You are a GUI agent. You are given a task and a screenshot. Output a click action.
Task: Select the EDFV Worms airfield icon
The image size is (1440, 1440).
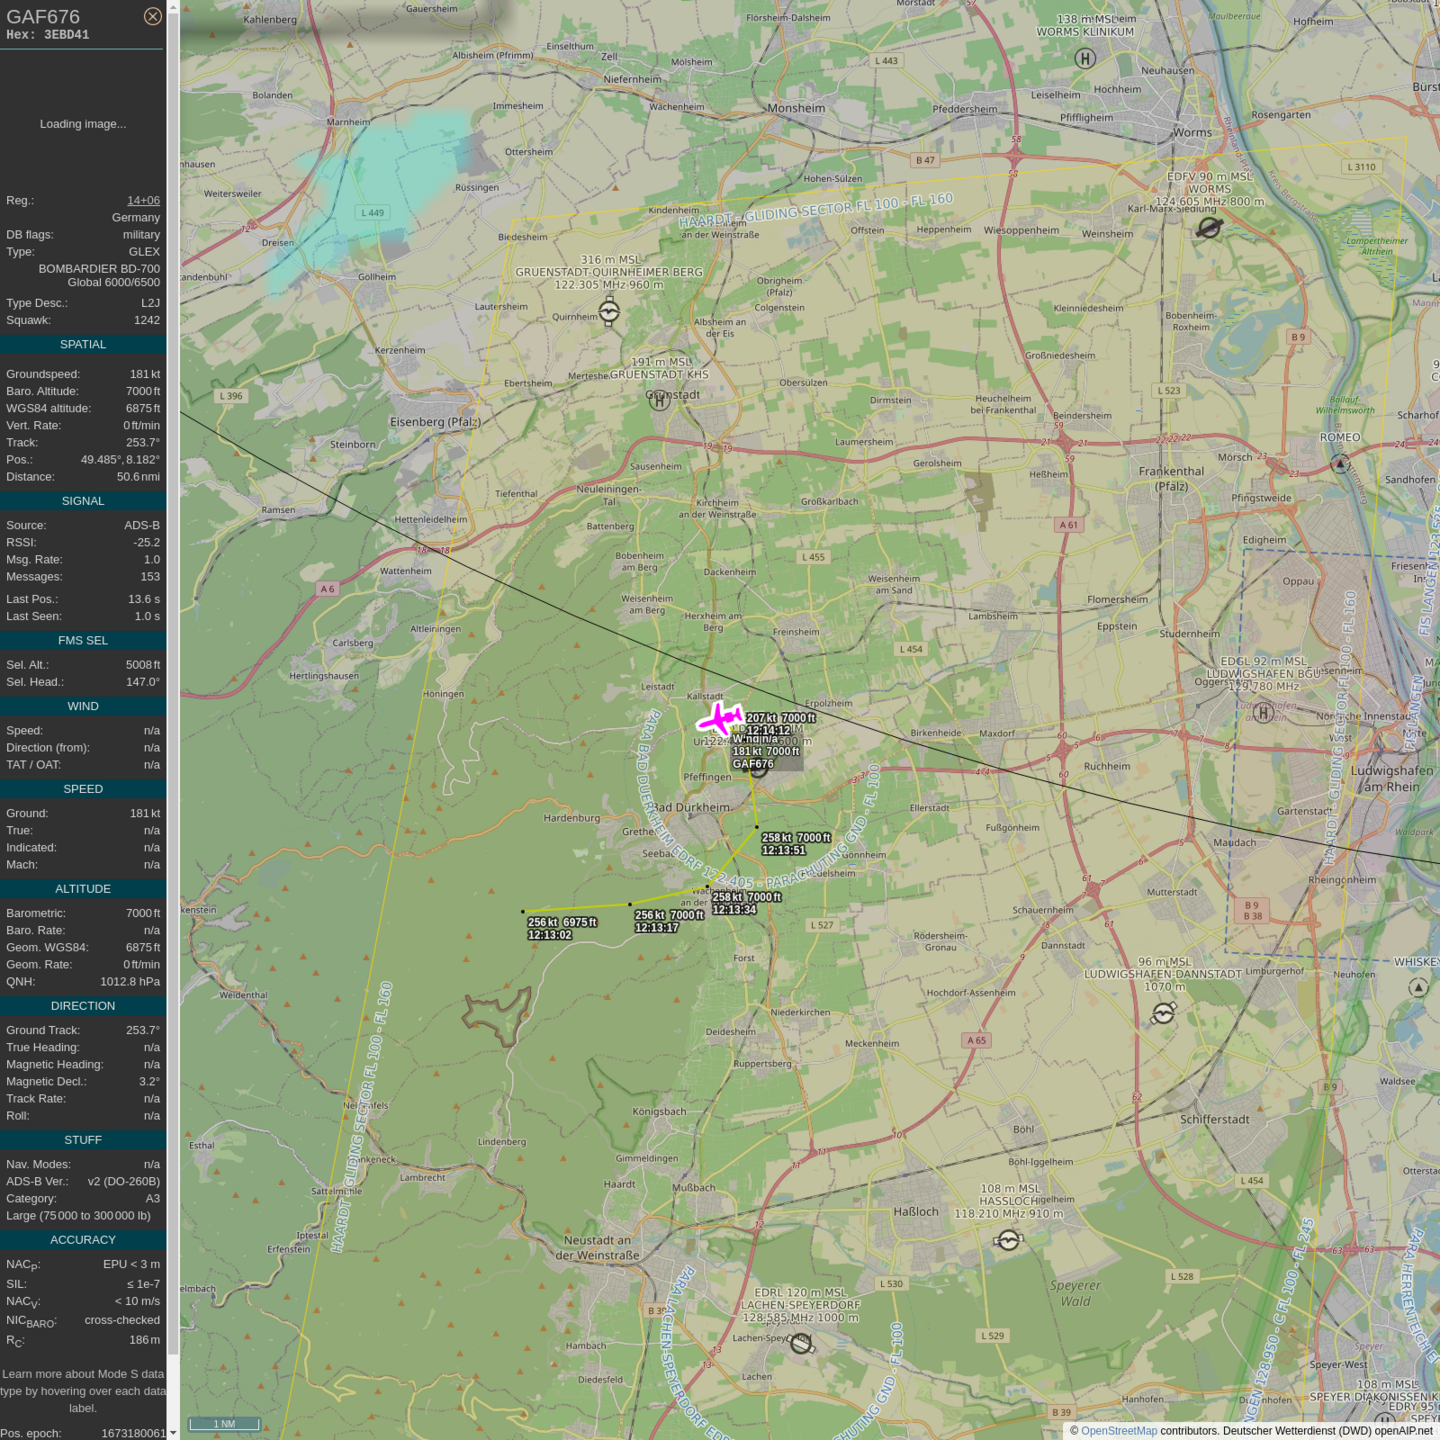(x=1209, y=228)
